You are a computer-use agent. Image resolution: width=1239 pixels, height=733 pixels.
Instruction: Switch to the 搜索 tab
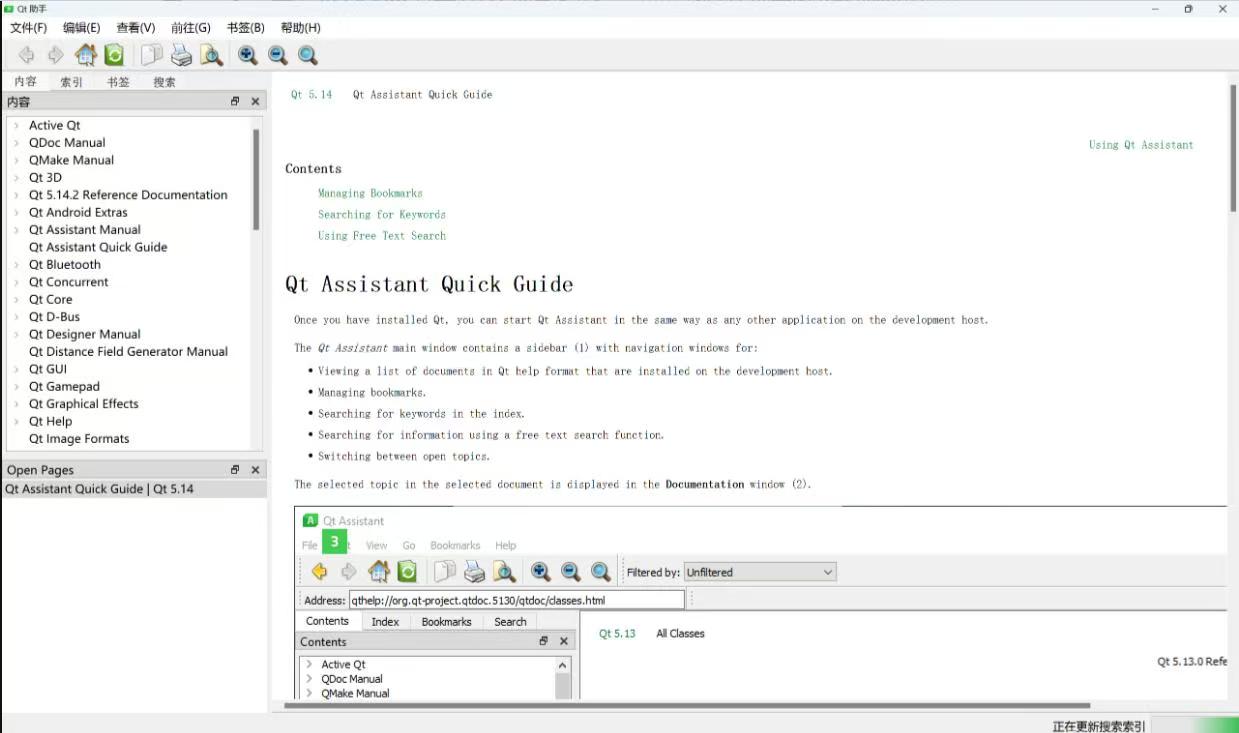[x=164, y=82]
